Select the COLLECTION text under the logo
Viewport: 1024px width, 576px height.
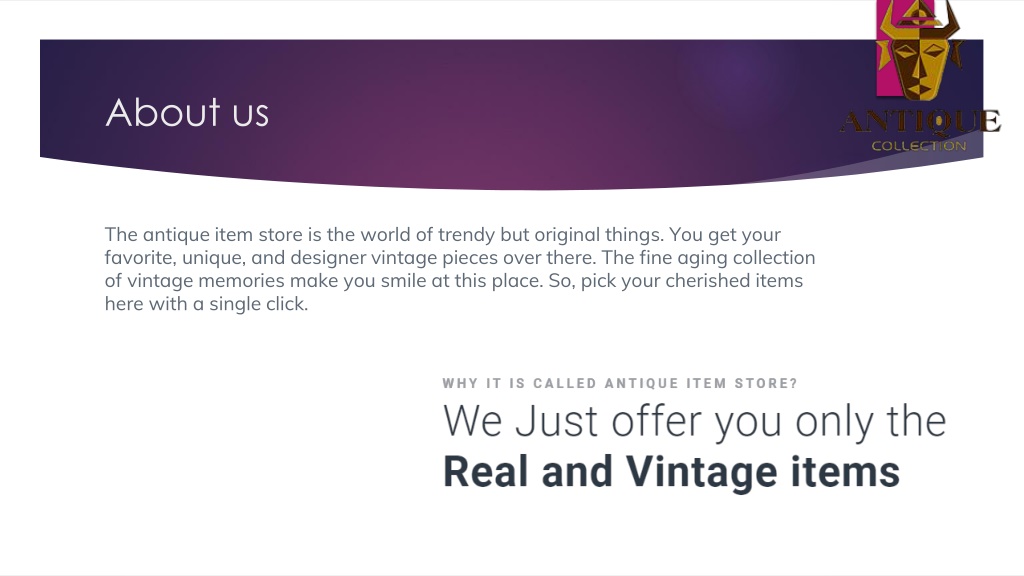pyautogui.click(x=919, y=146)
